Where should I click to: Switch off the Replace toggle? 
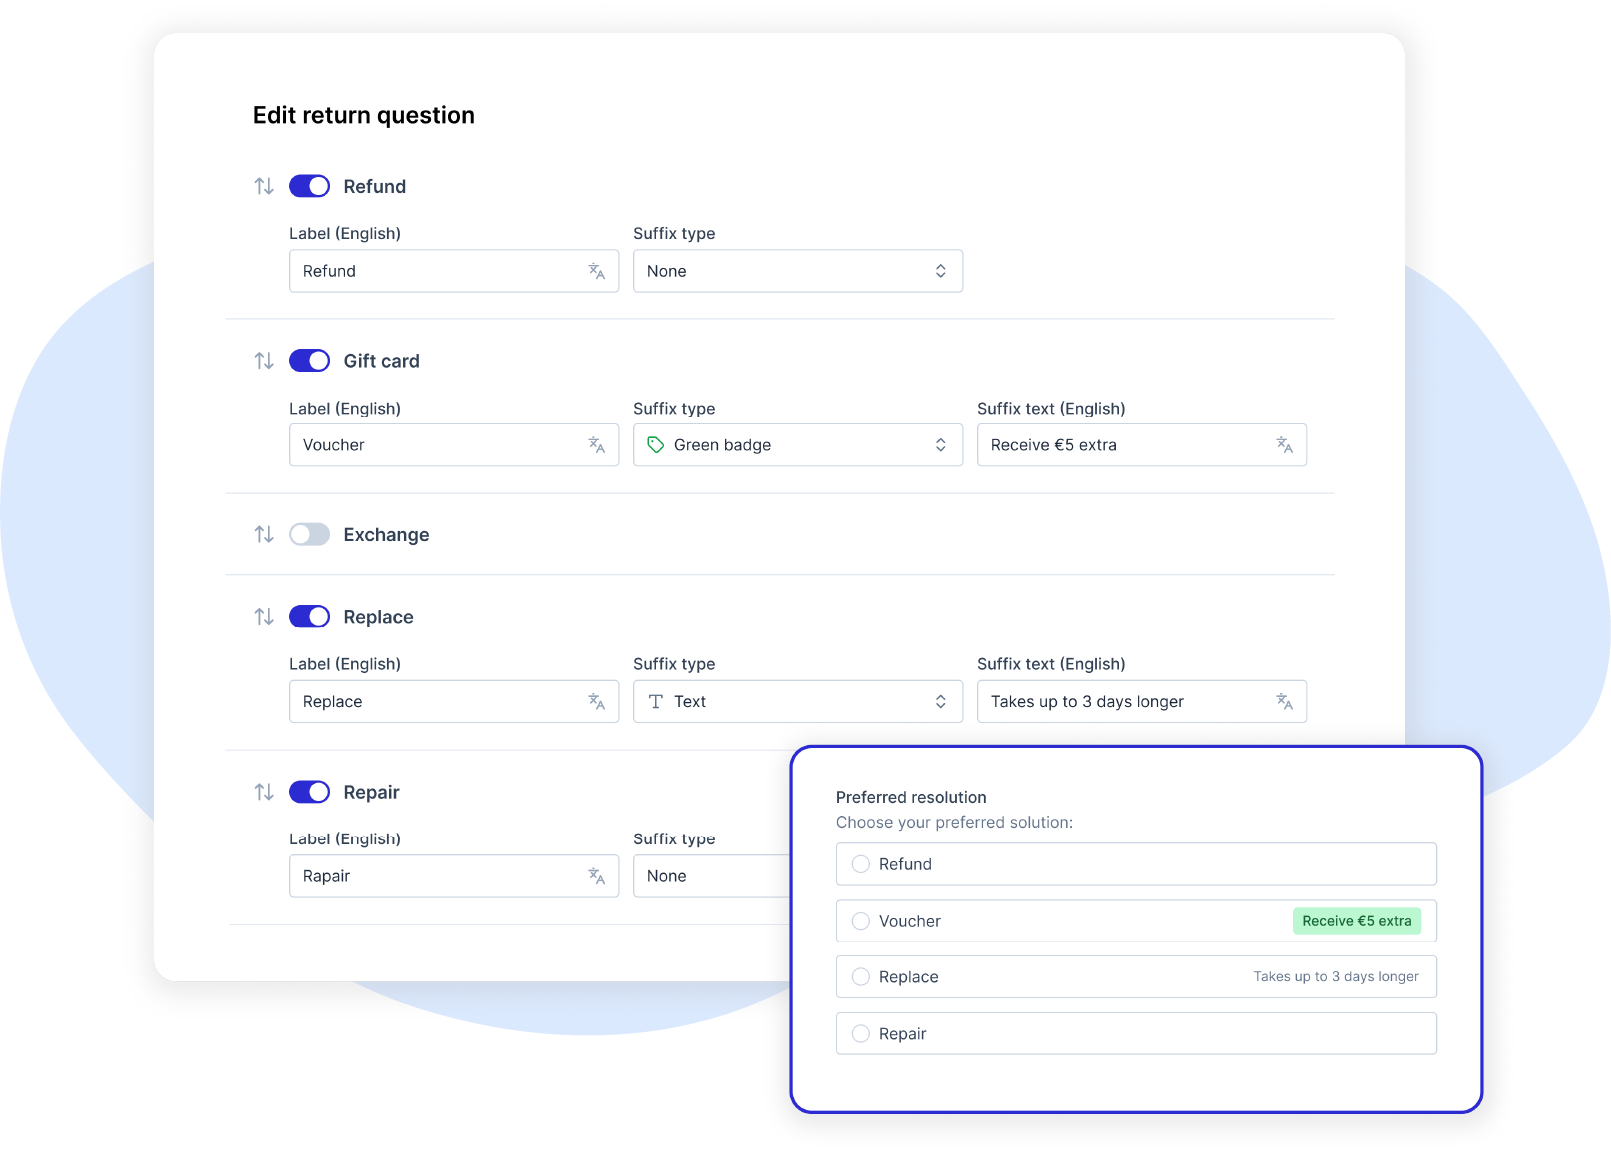coord(310,617)
